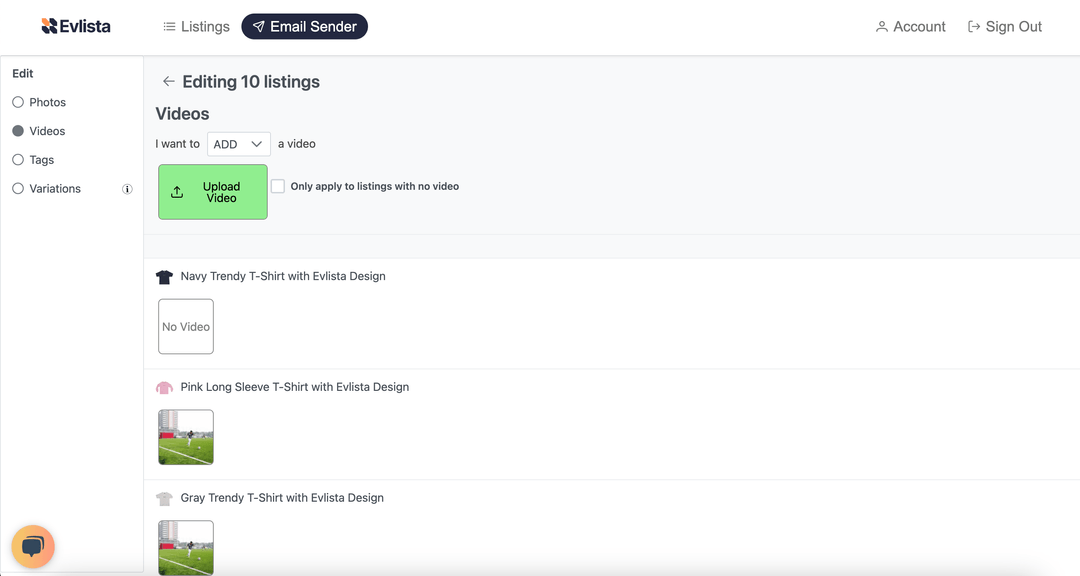This screenshot has height=576, width=1080.
Task: Open the chat support widget
Action: 33,546
